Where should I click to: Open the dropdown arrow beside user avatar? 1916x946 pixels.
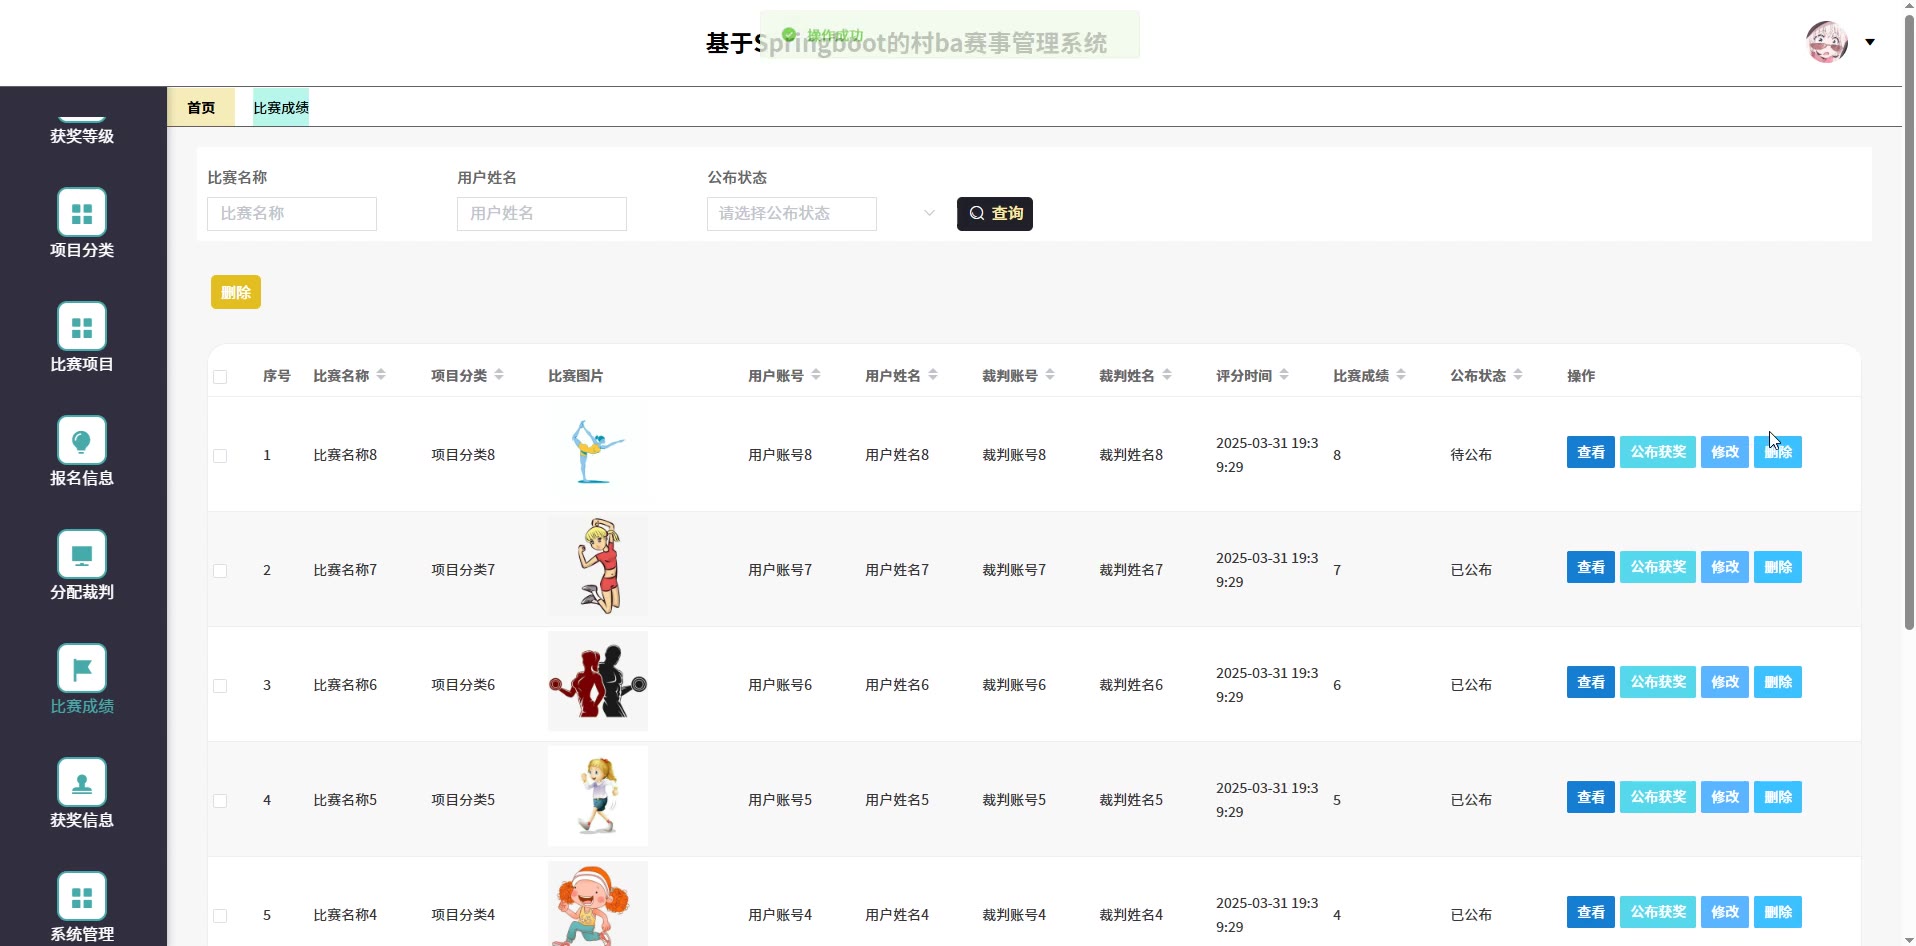tap(1870, 42)
